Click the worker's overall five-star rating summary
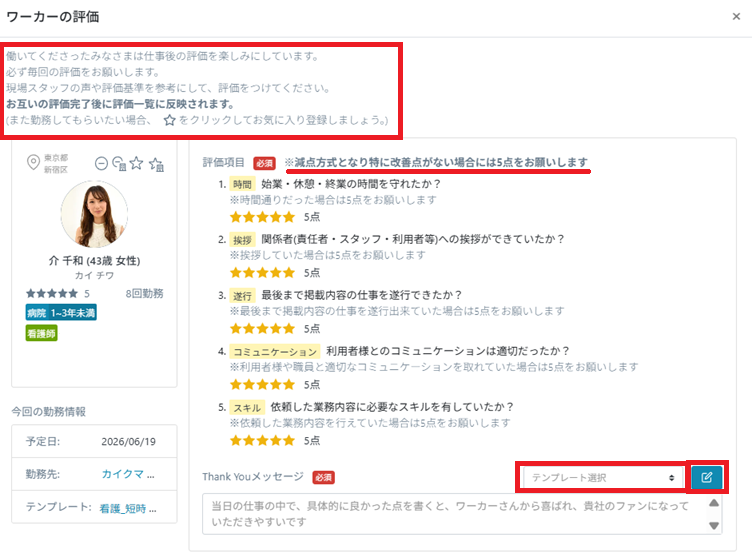Image resolution: width=752 pixels, height=558 pixels. coord(58,293)
